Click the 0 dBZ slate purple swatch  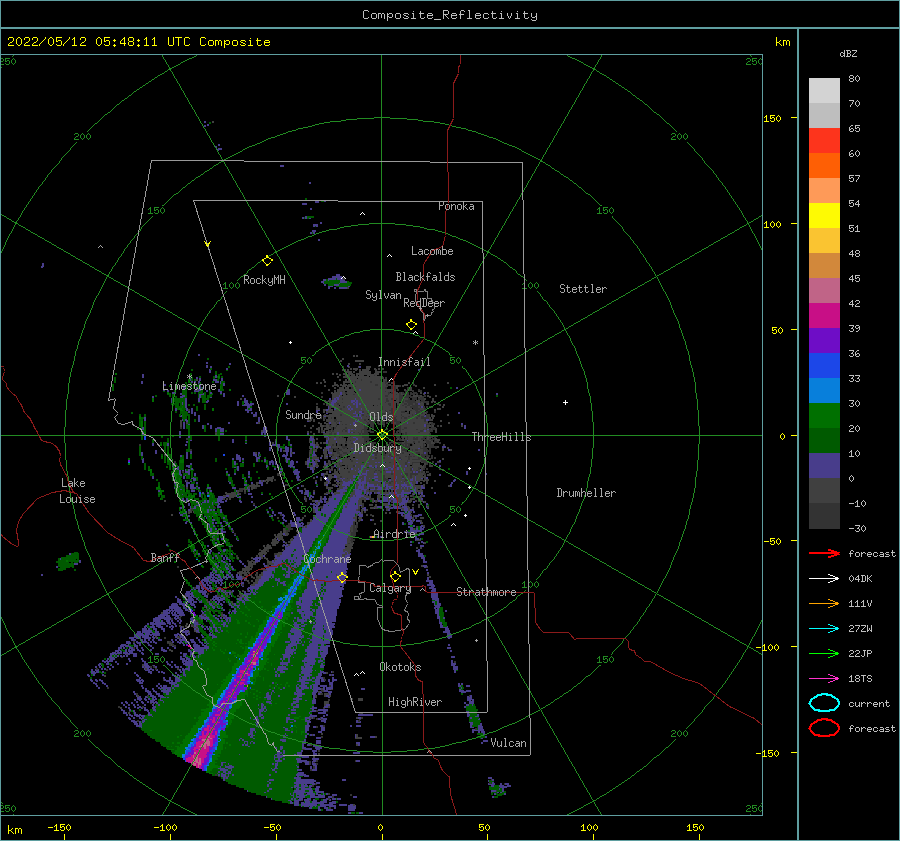tap(824, 466)
